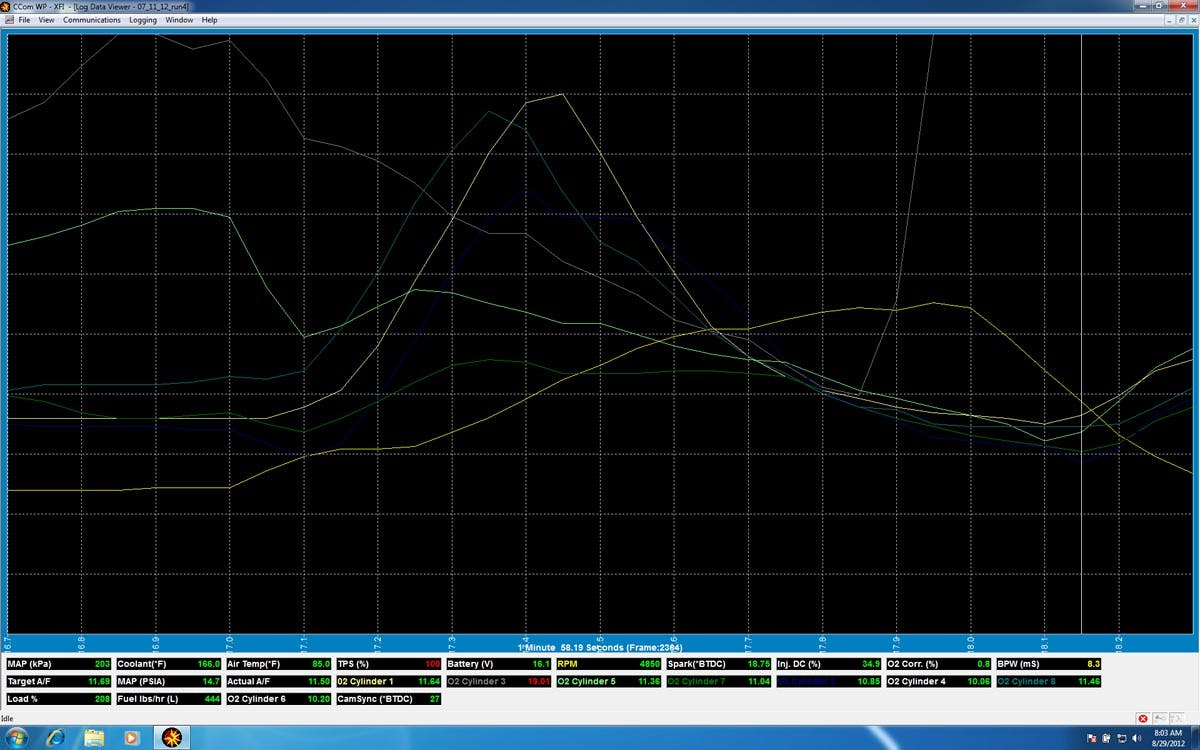
Task: Click the Spark(°BTDC) data field
Action: tap(718, 664)
